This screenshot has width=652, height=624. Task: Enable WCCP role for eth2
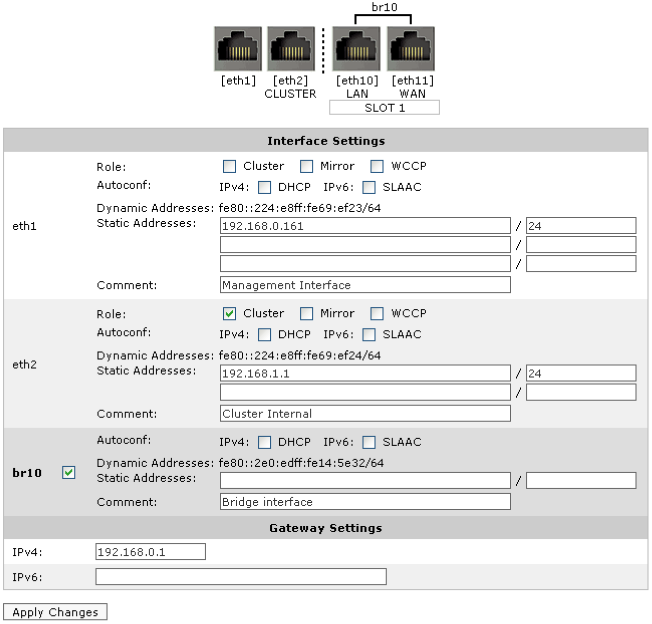pyautogui.click(x=377, y=313)
